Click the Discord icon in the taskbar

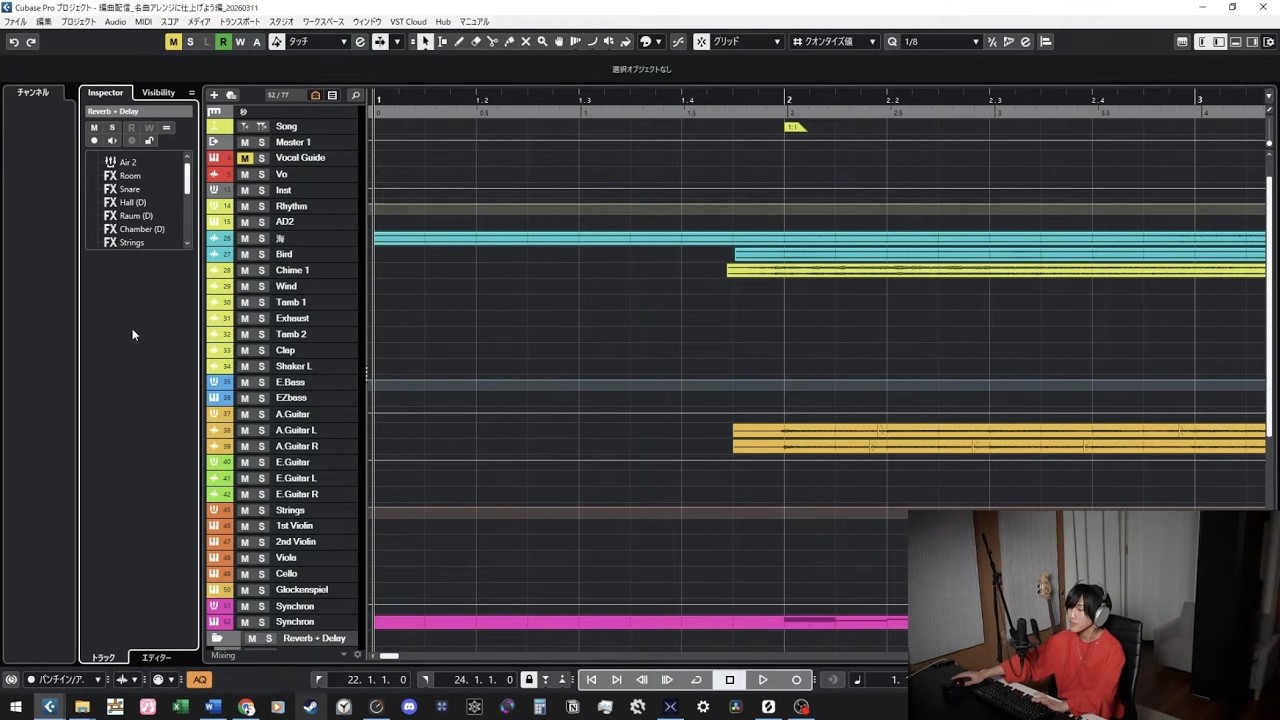tap(409, 707)
